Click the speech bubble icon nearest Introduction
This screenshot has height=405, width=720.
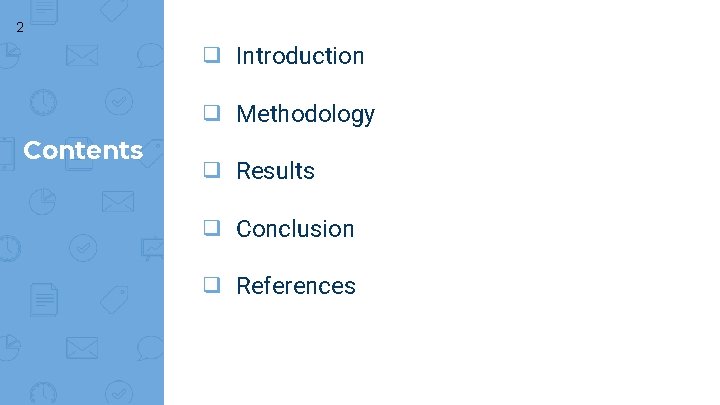click(x=151, y=55)
